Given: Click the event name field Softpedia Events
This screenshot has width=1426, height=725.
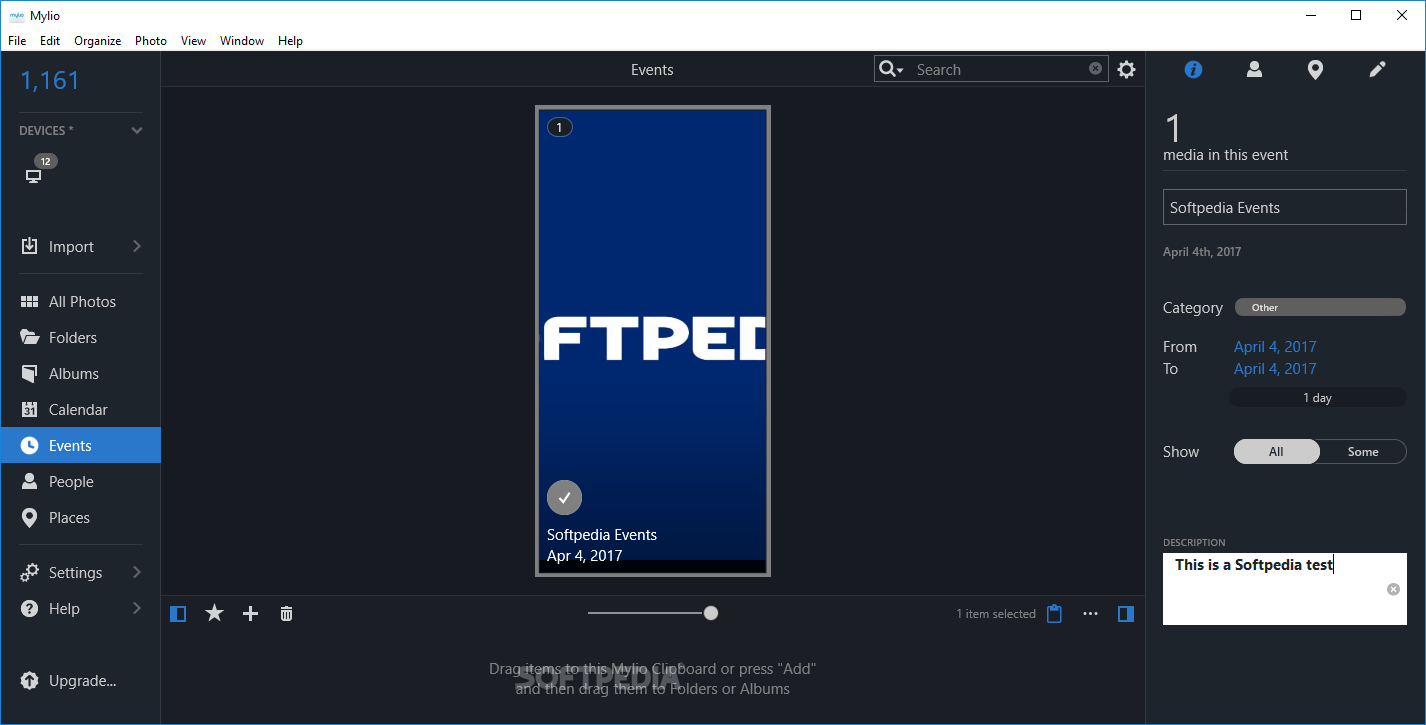Looking at the screenshot, I should click(x=1284, y=208).
